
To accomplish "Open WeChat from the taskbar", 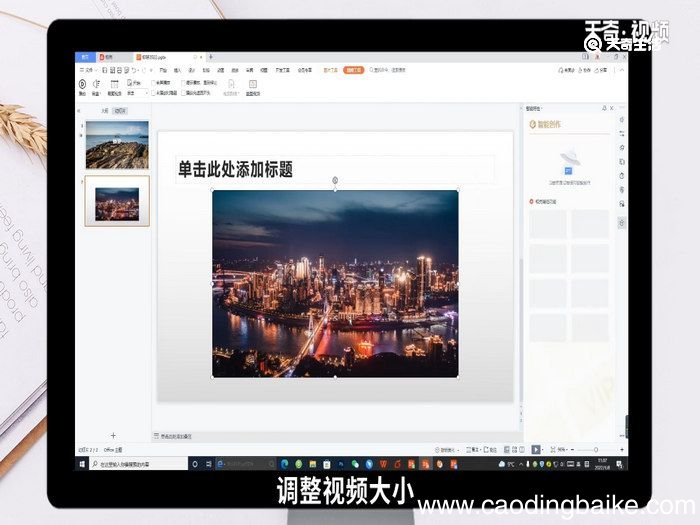I will coord(355,464).
